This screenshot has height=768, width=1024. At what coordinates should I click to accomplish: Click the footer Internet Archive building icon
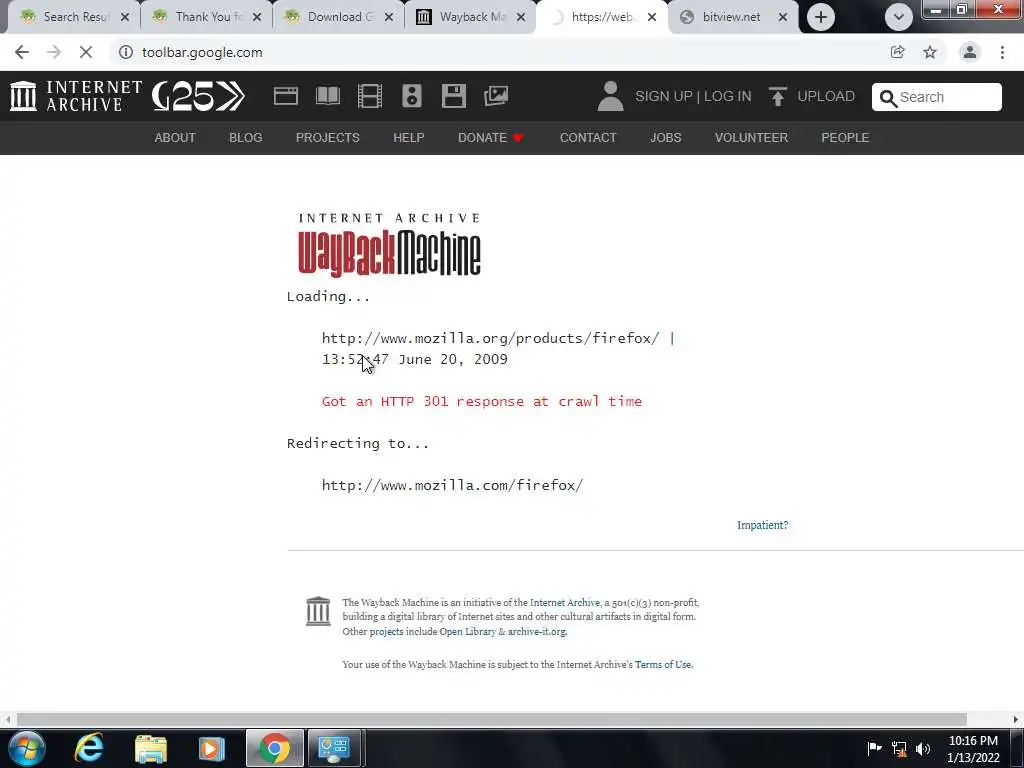tap(318, 611)
